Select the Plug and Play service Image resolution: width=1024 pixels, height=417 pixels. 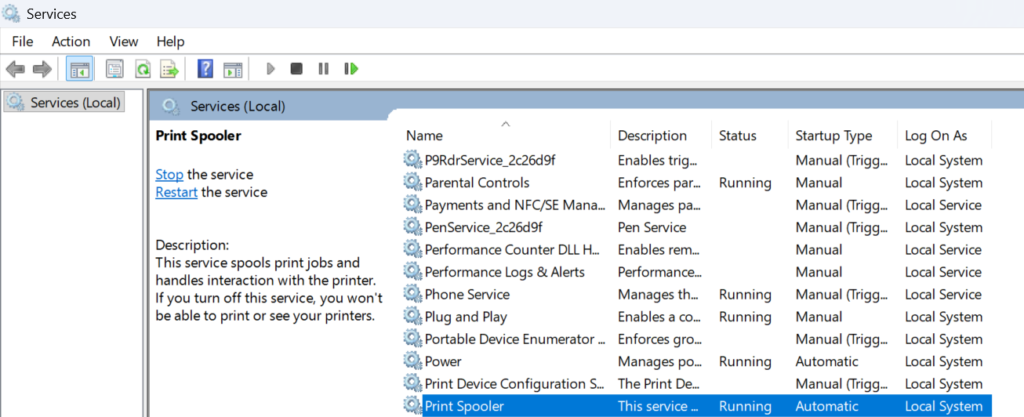(466, 317)
